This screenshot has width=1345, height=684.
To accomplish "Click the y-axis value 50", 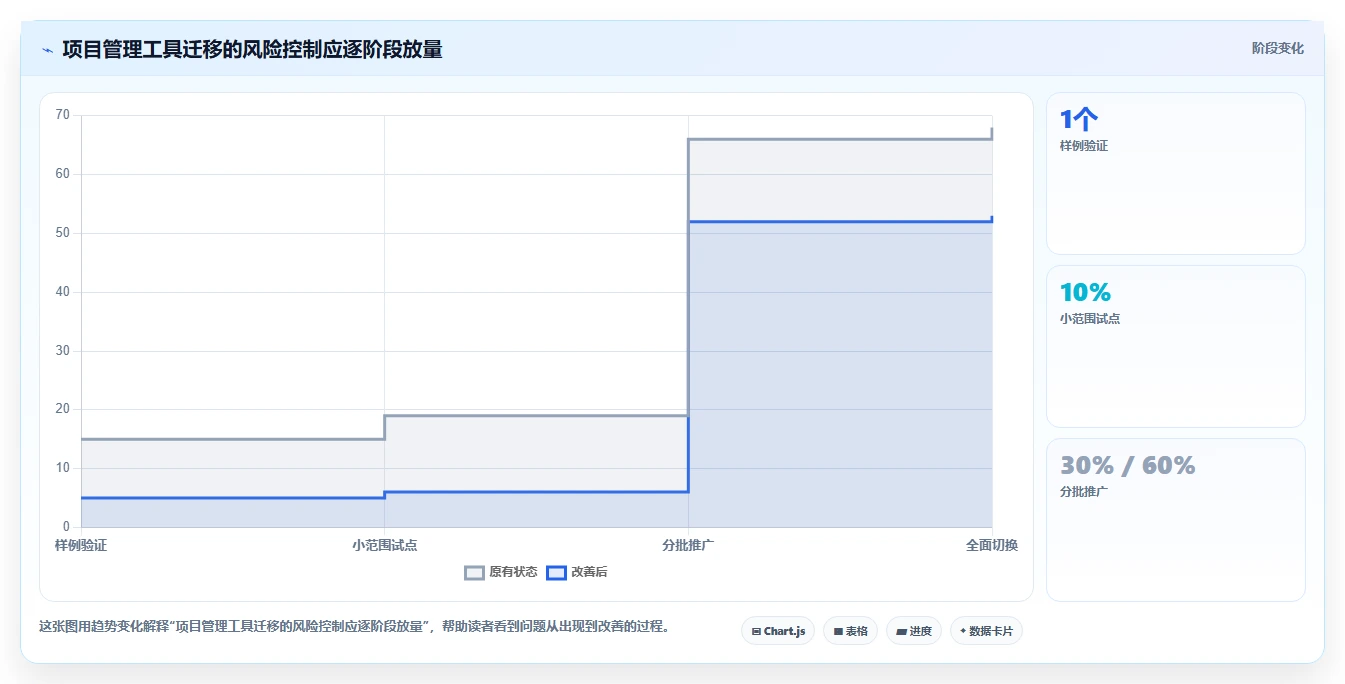I will [63, 233].
